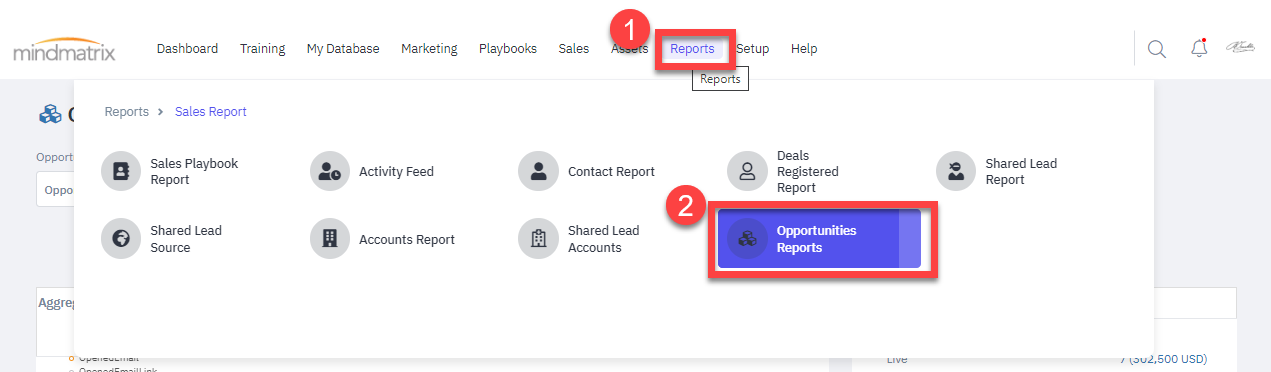
Task: Click the Live opportunities link
Action: coord(897,359)
